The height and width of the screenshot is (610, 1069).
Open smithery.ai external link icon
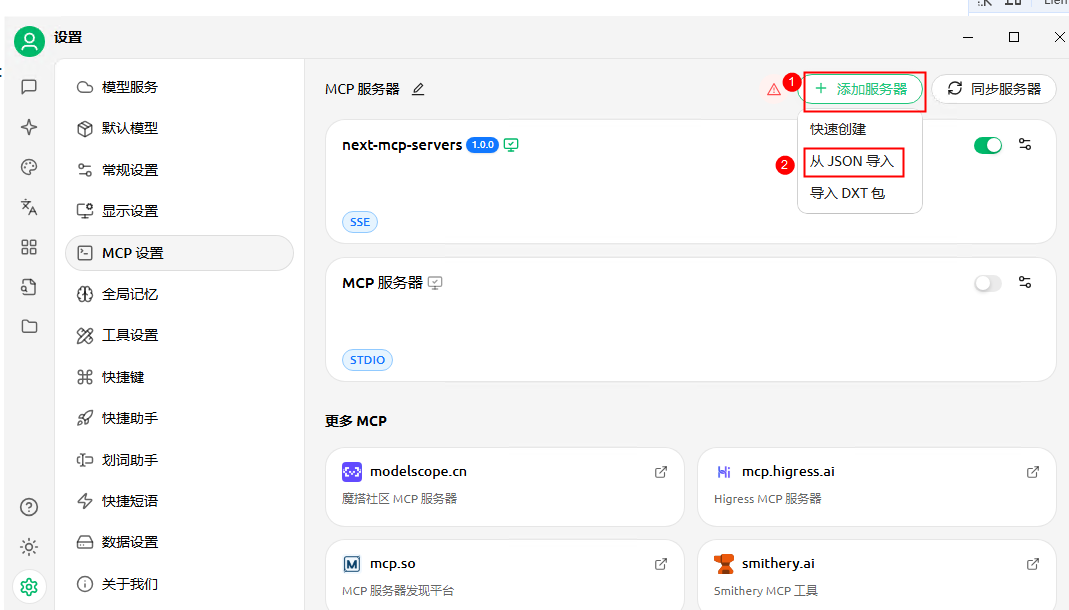pyautogui.click(x=1033, y=564)
